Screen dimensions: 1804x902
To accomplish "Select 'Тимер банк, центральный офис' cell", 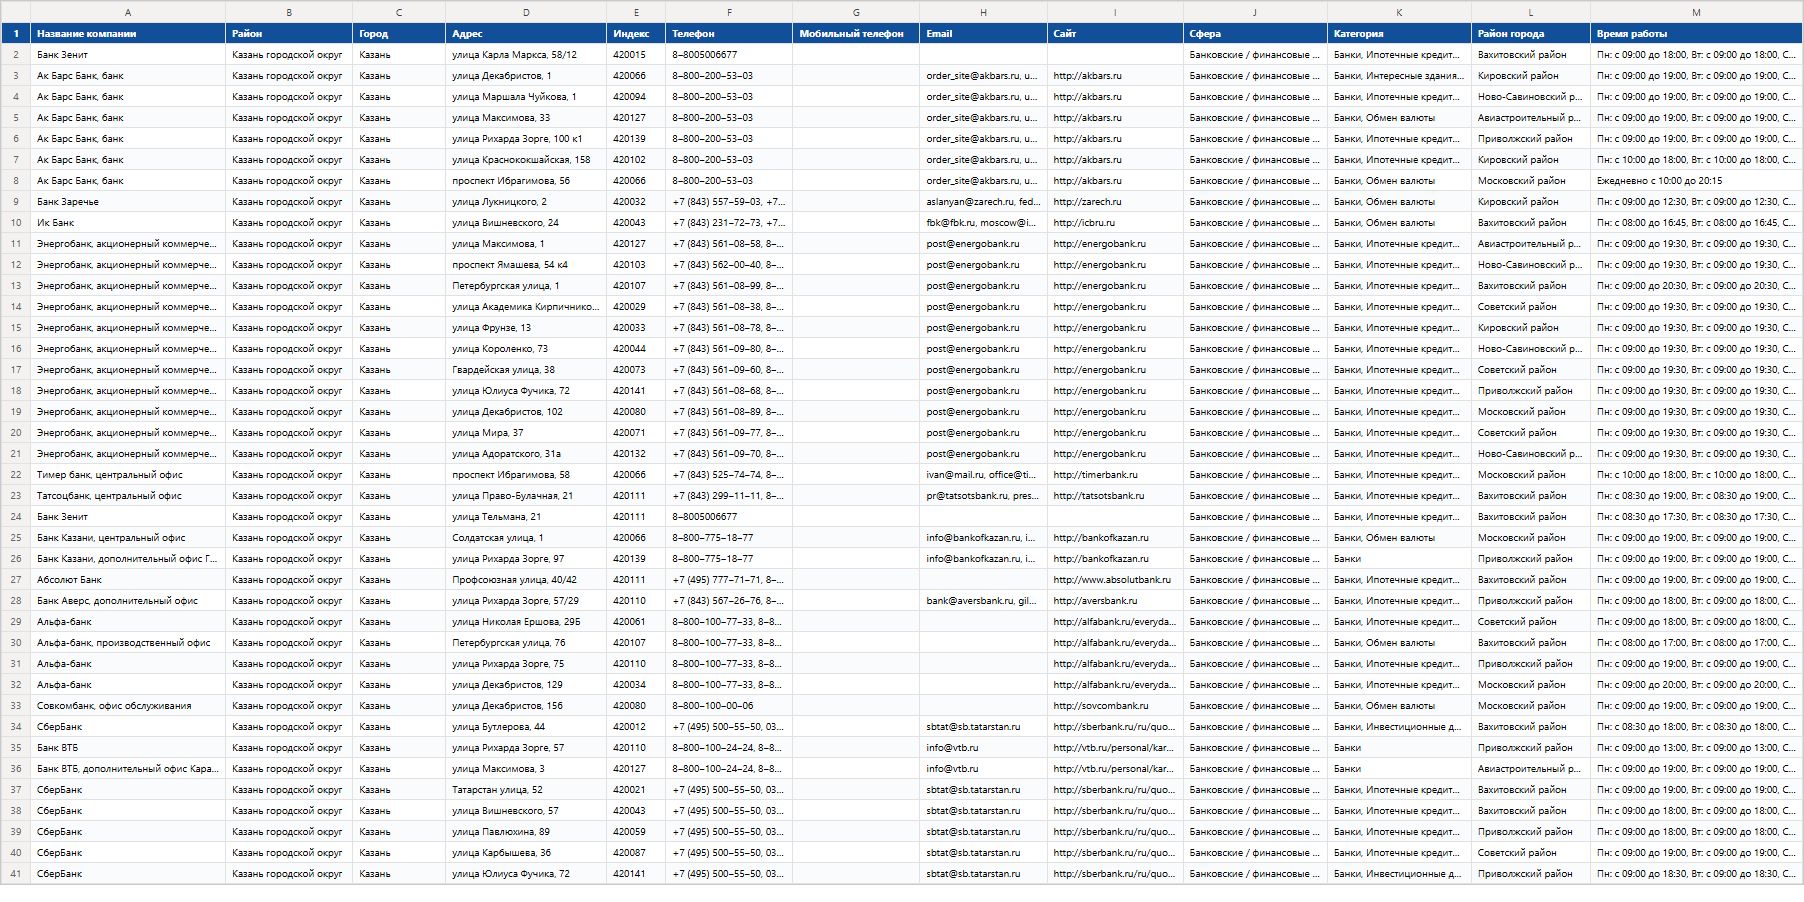I will (x=128, y=475).
